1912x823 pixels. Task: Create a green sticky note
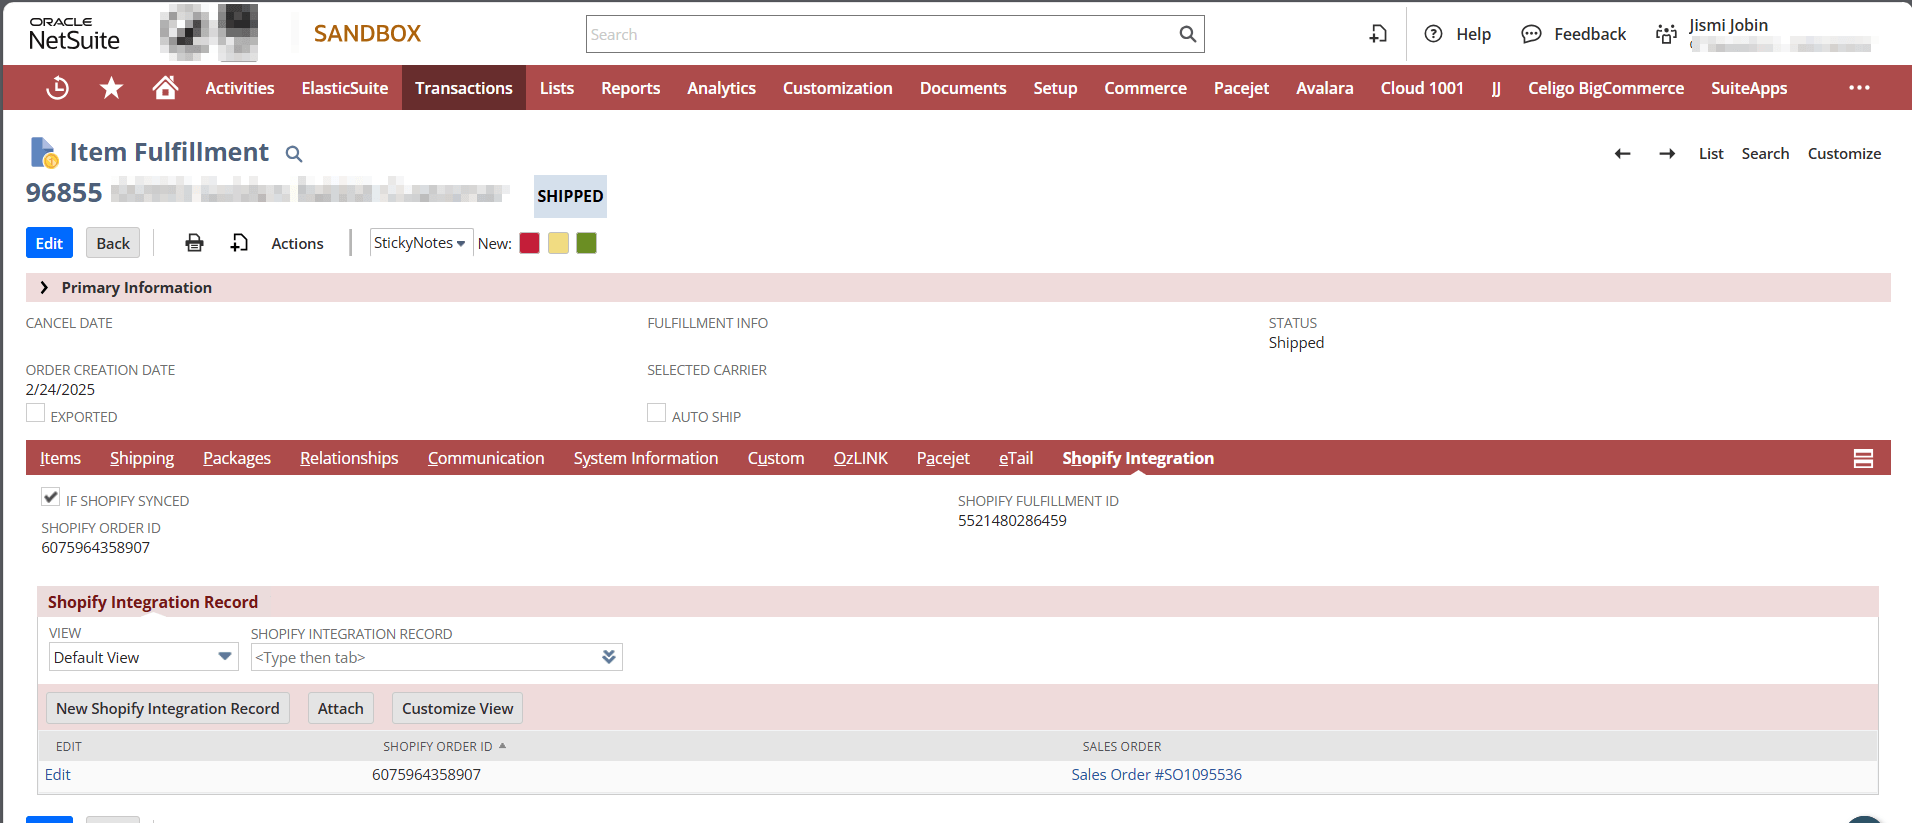click(x=587, y=243)
